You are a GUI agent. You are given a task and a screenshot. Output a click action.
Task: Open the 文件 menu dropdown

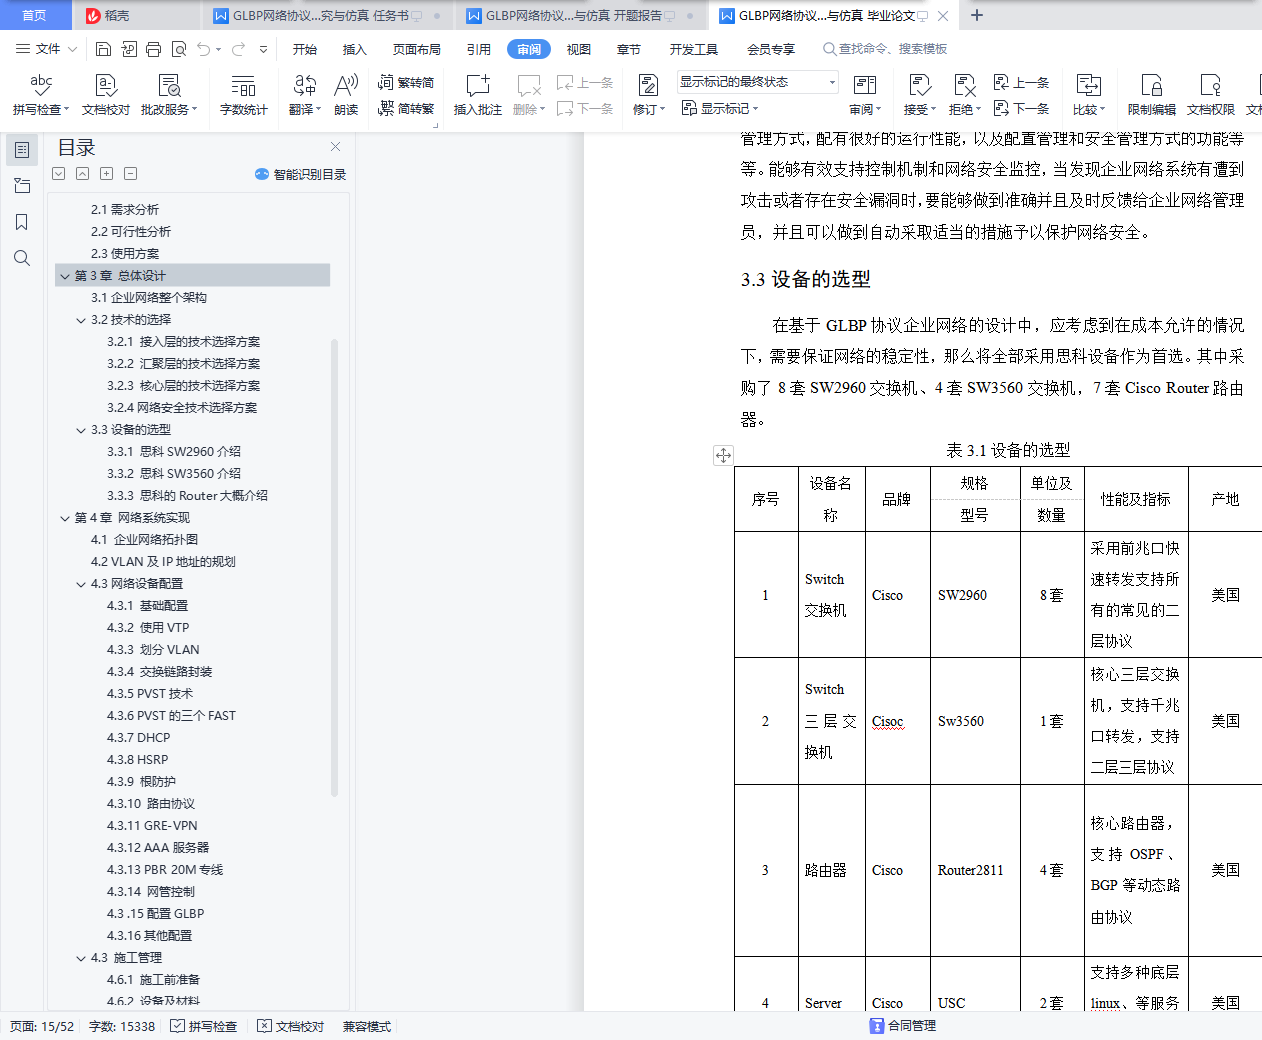coord(46,49)
